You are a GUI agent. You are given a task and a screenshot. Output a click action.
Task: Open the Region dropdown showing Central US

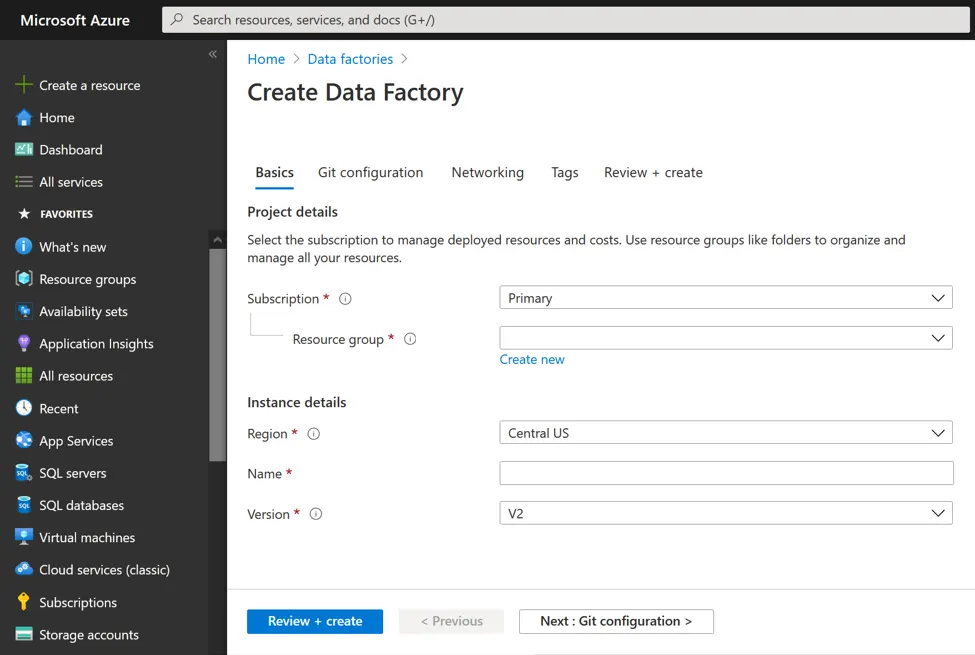click(x=726, y=432)
